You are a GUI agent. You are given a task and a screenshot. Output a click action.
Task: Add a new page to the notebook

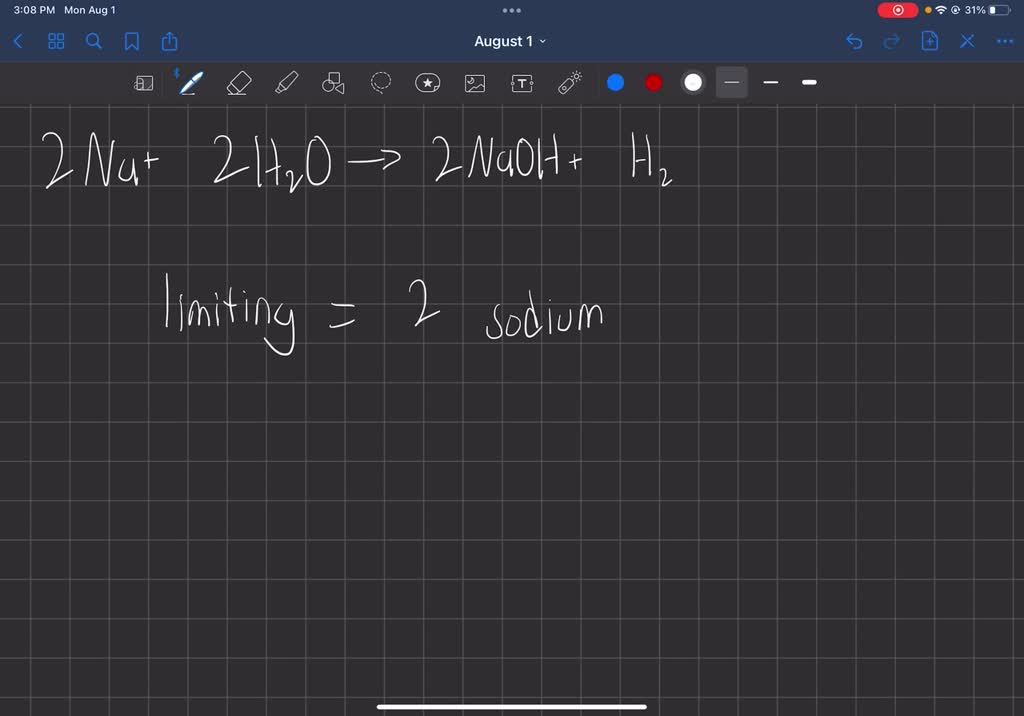point(929,41)
